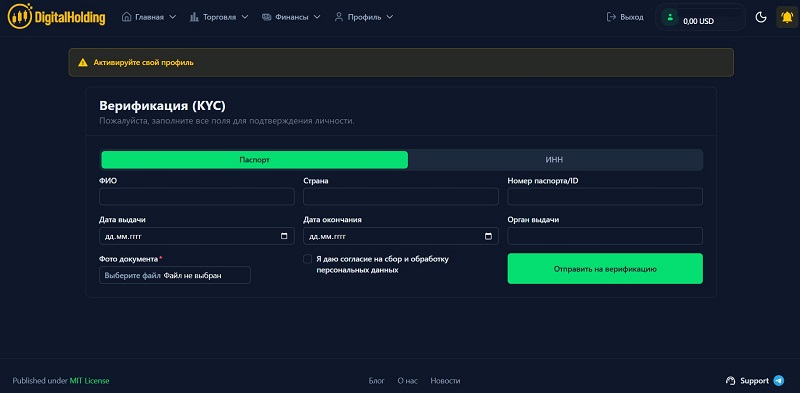Viewport: 800px width, 393px height.
Task: Focus the Номер паспорта/ID input field
Action: (x=605, y=196)
